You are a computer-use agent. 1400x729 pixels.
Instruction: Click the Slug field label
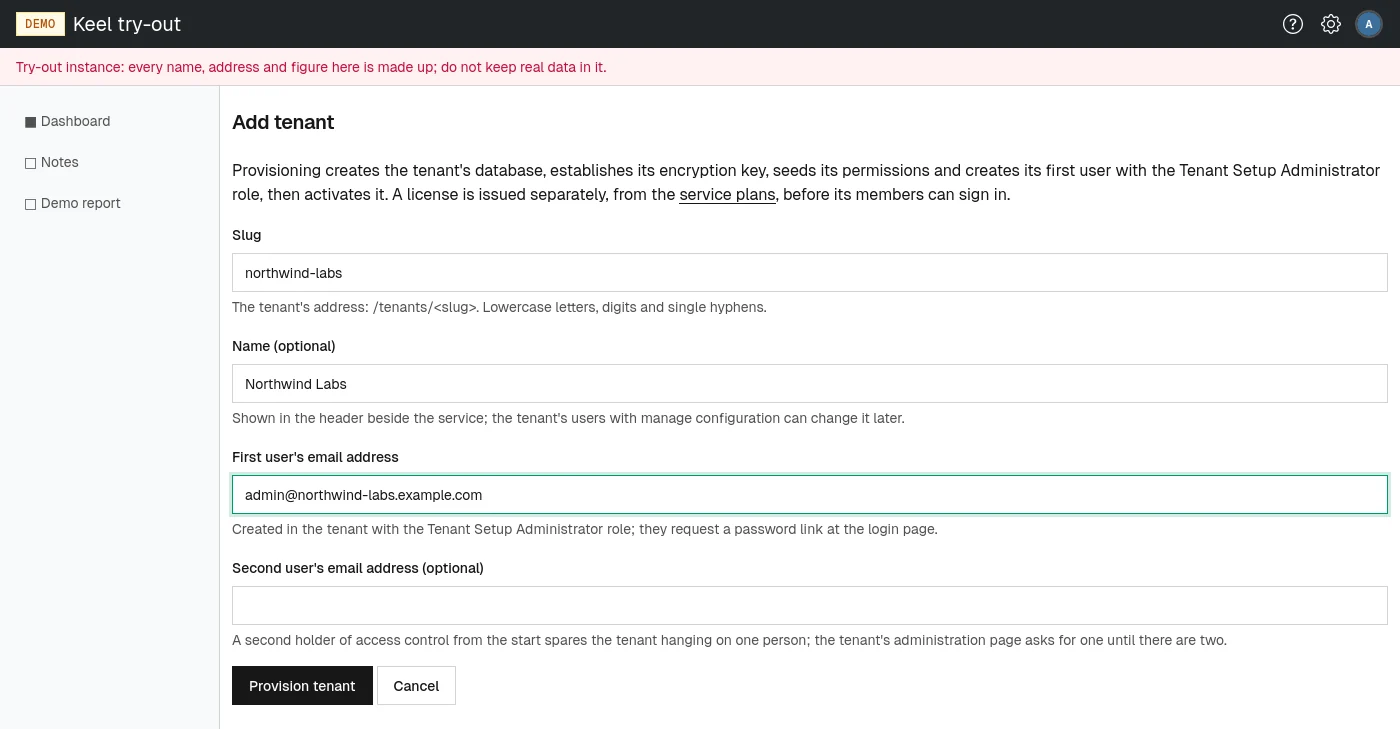246,235
